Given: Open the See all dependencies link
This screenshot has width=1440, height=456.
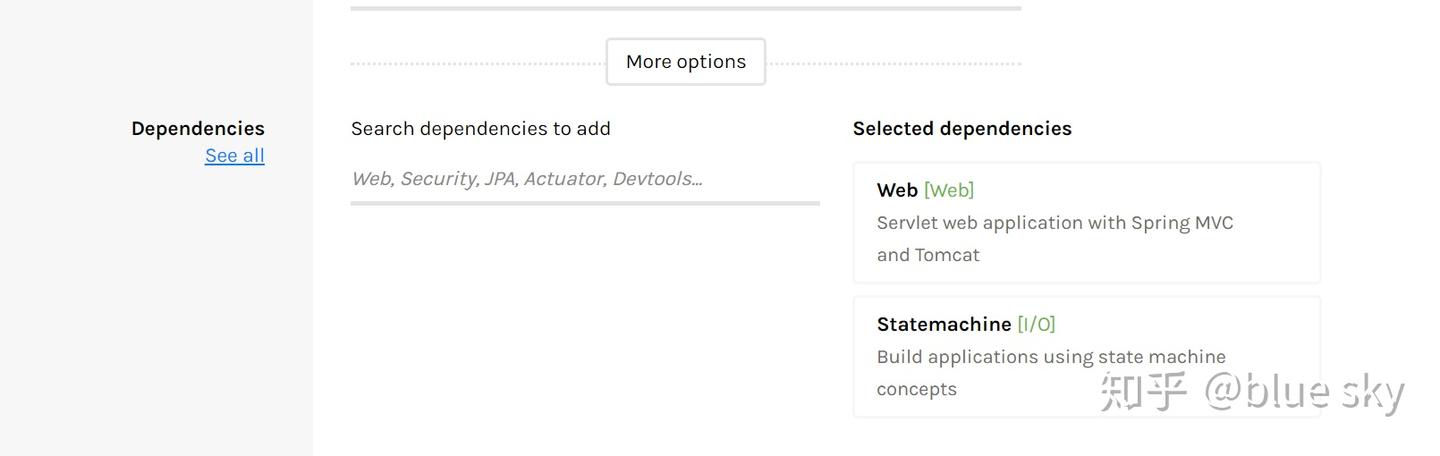Looking at the screenshot, I should [235, 155].
